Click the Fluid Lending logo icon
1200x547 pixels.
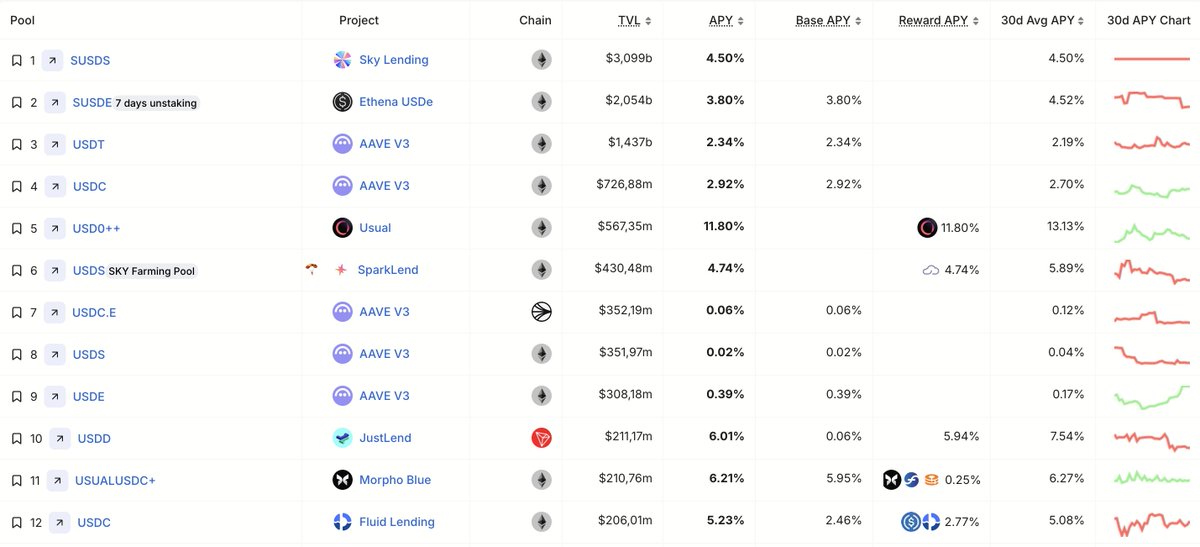tap(342, 522)
